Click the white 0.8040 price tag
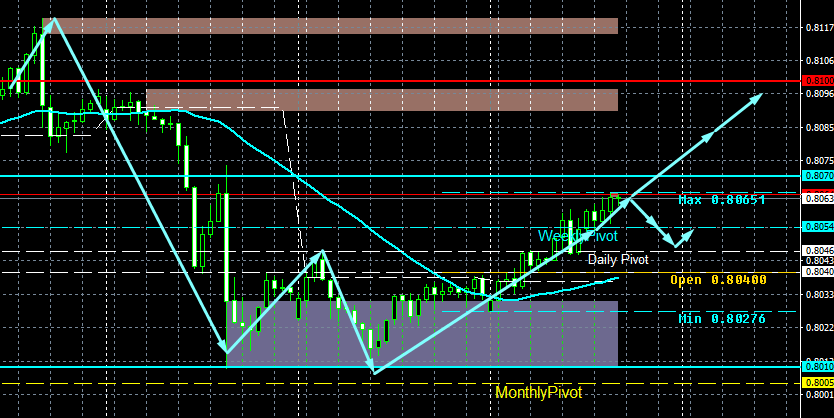This screenshot has width=834, height=418. click(818, 272)
